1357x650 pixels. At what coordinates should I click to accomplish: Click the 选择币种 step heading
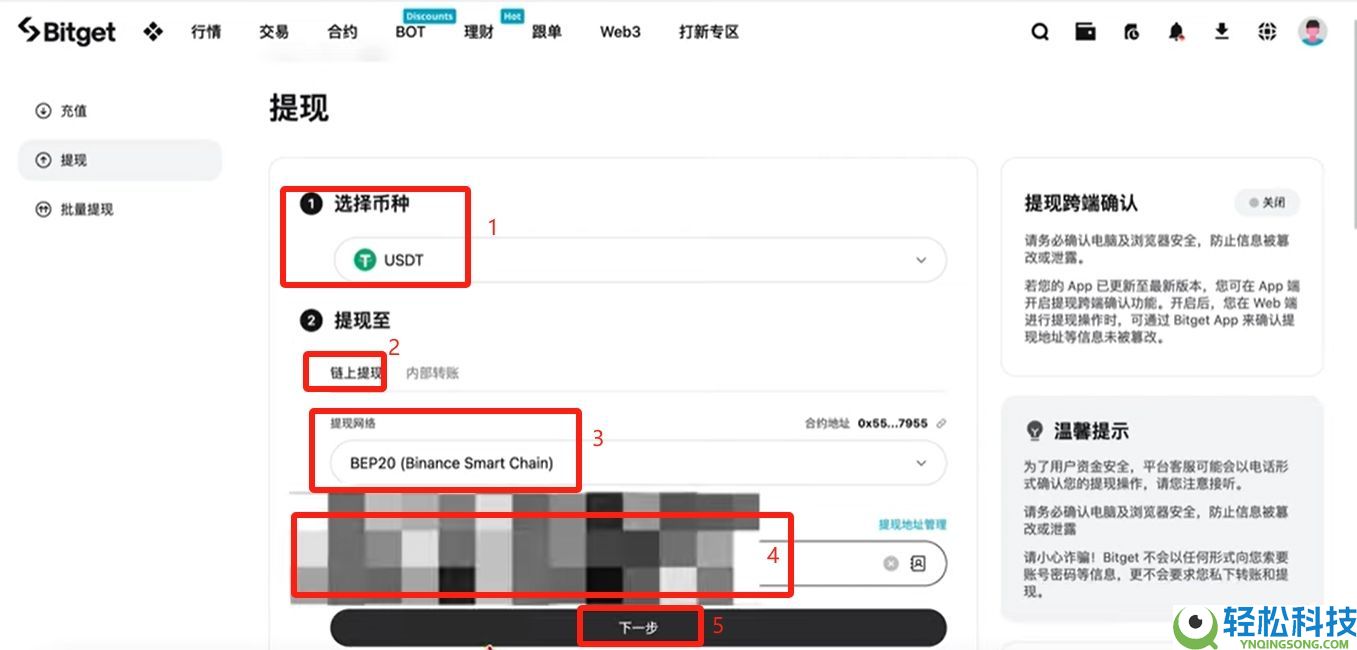371,204
